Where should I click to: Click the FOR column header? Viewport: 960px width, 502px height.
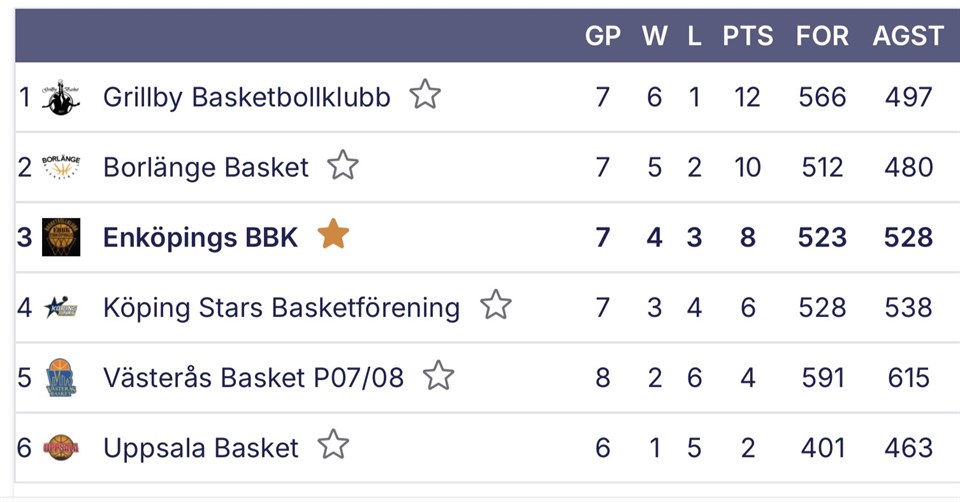(822, 37)
